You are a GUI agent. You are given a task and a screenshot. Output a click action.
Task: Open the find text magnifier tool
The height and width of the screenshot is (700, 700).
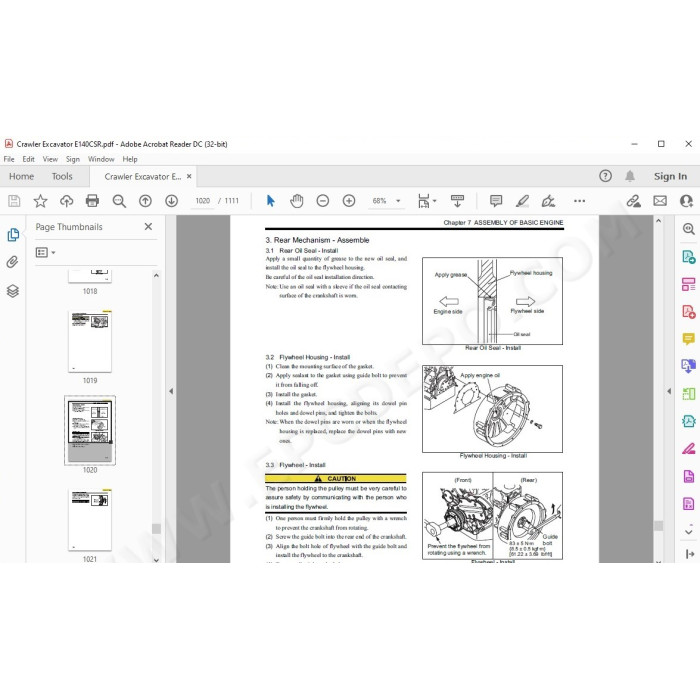119,201
